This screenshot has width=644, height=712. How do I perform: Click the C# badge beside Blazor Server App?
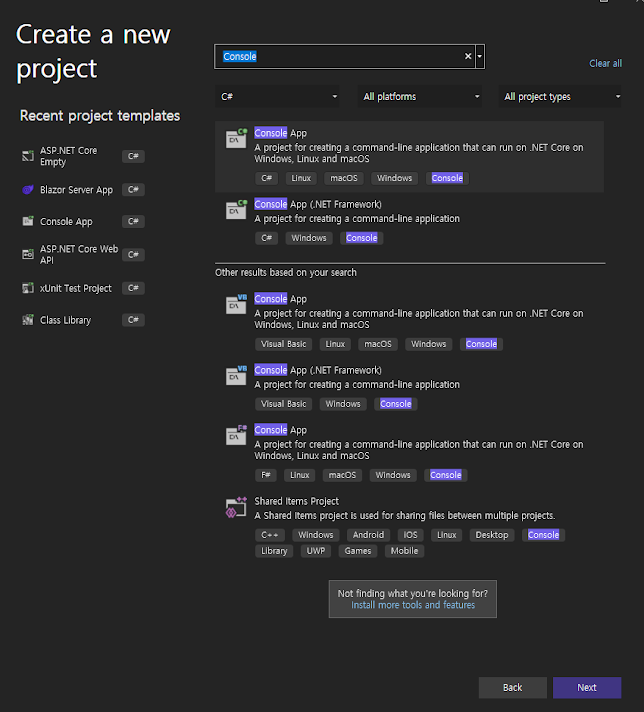pyautogui.click(x=133, y=190)
